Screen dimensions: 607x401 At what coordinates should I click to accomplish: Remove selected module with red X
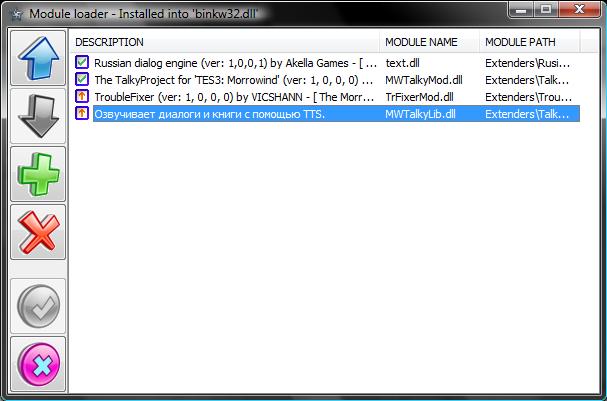click(38, 232)
